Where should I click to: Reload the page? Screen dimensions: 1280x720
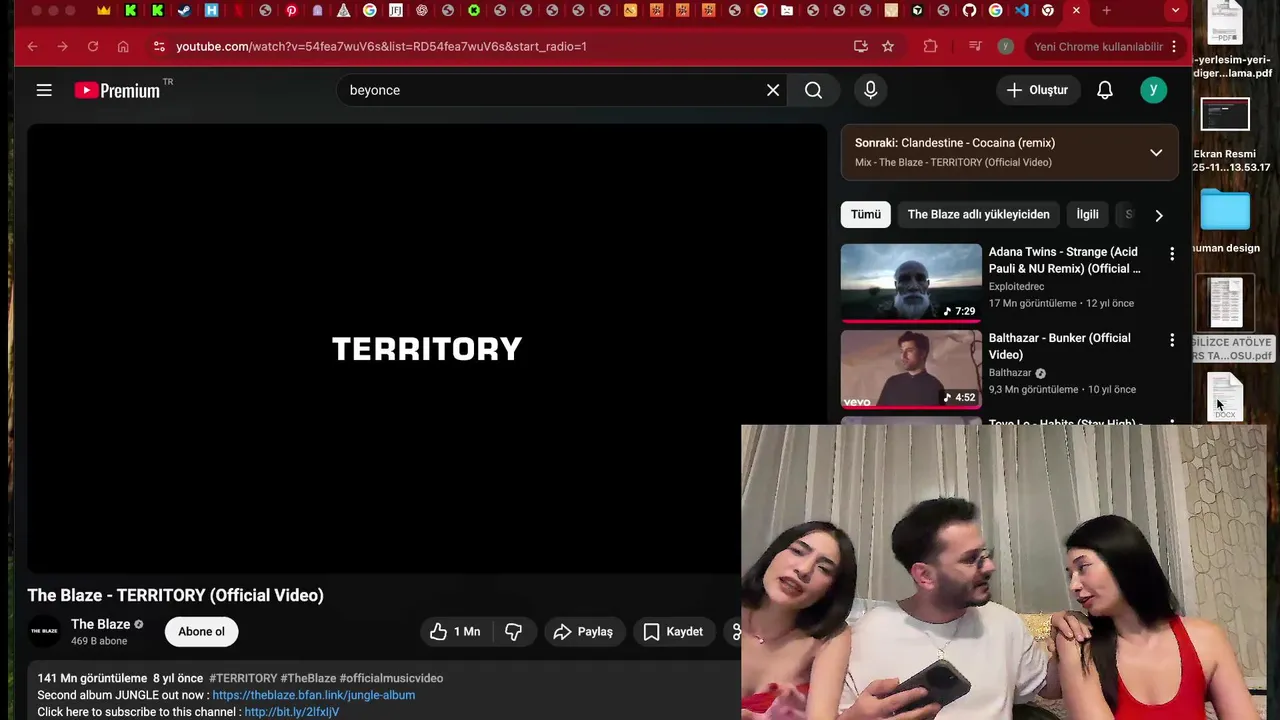coord(93,46)
